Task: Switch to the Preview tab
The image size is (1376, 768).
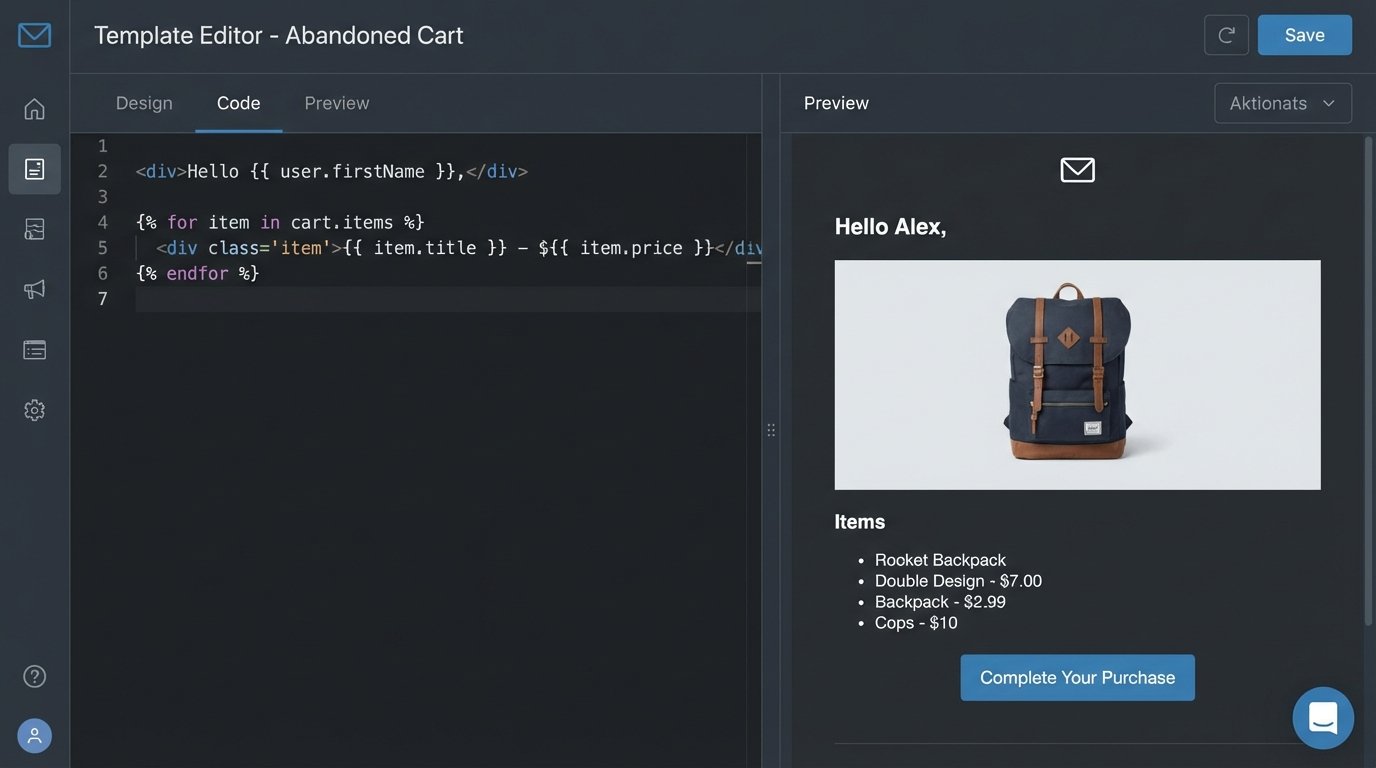Action: coord(336,103)
